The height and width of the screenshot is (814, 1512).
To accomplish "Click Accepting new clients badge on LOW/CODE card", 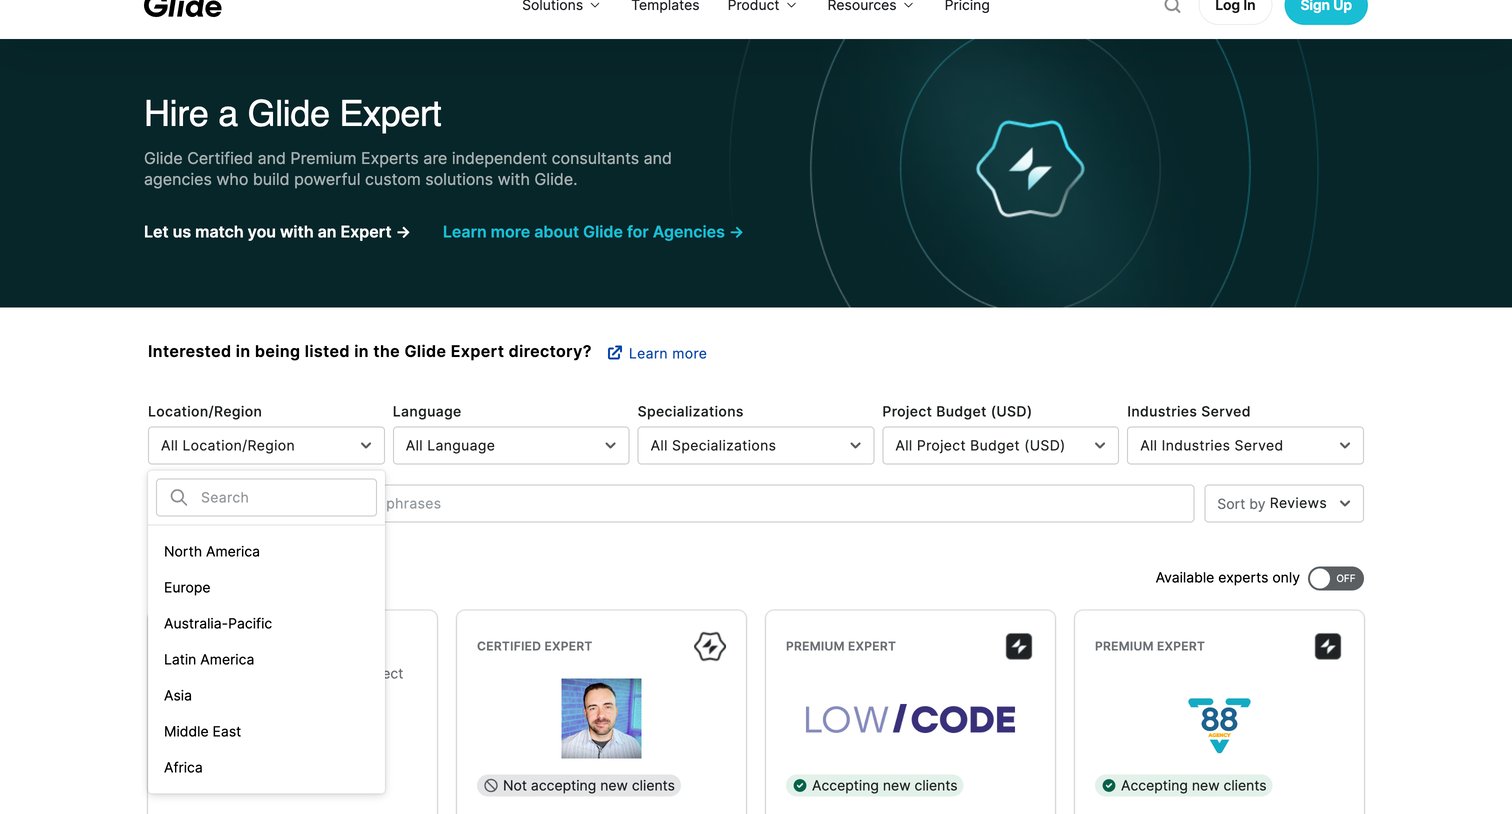I will click(875, 786).
